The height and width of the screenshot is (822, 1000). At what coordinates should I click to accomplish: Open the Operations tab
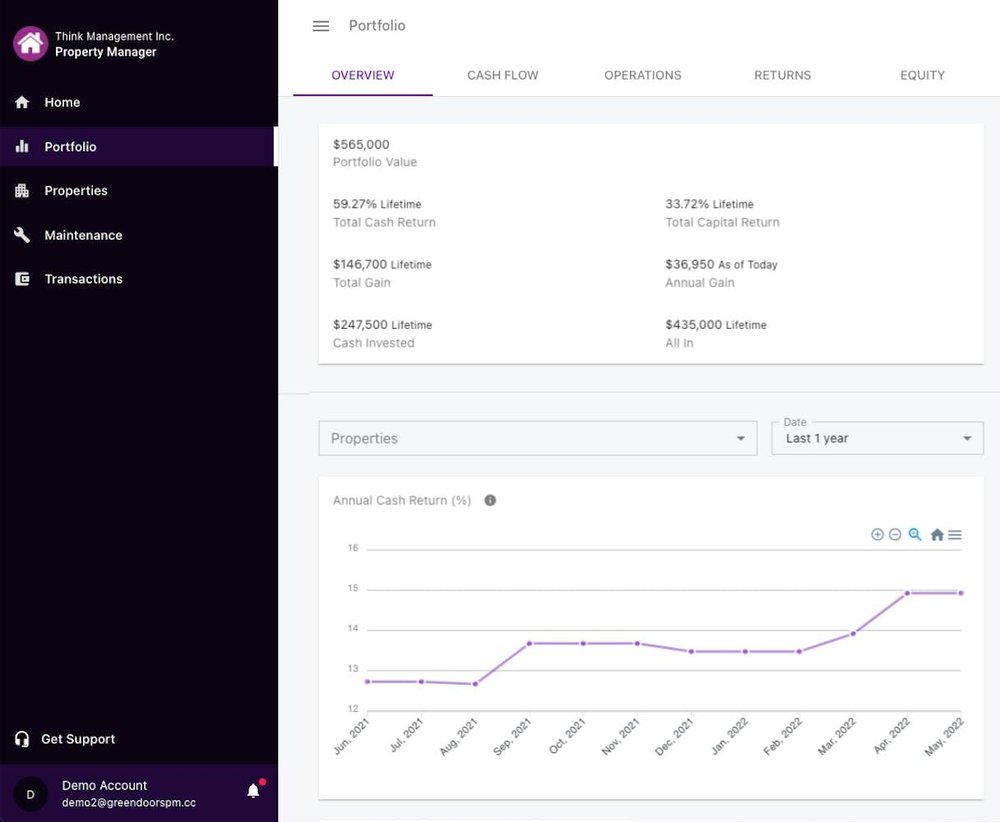point(643,75)
